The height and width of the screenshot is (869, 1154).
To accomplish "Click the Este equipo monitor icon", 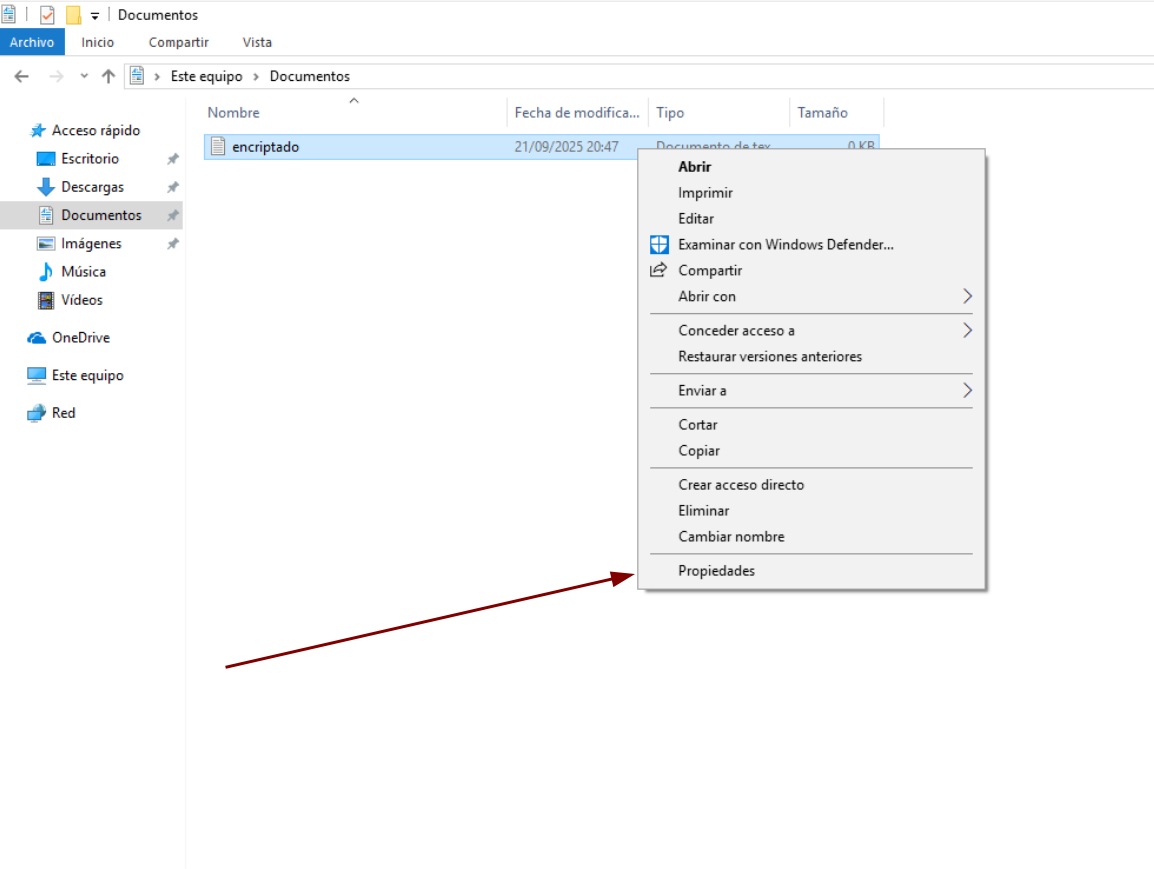I will pos(36,375).
